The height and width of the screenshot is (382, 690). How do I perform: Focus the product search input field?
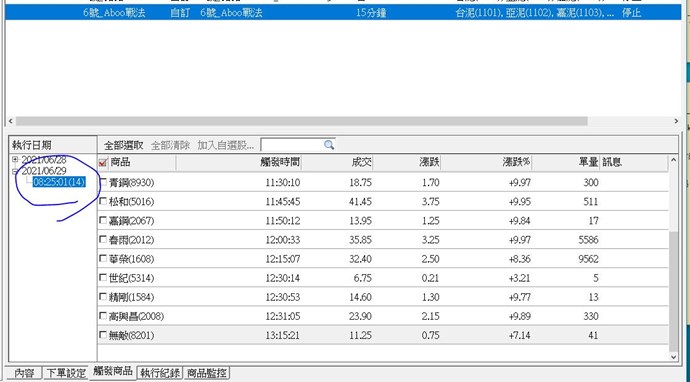[292, 145]
